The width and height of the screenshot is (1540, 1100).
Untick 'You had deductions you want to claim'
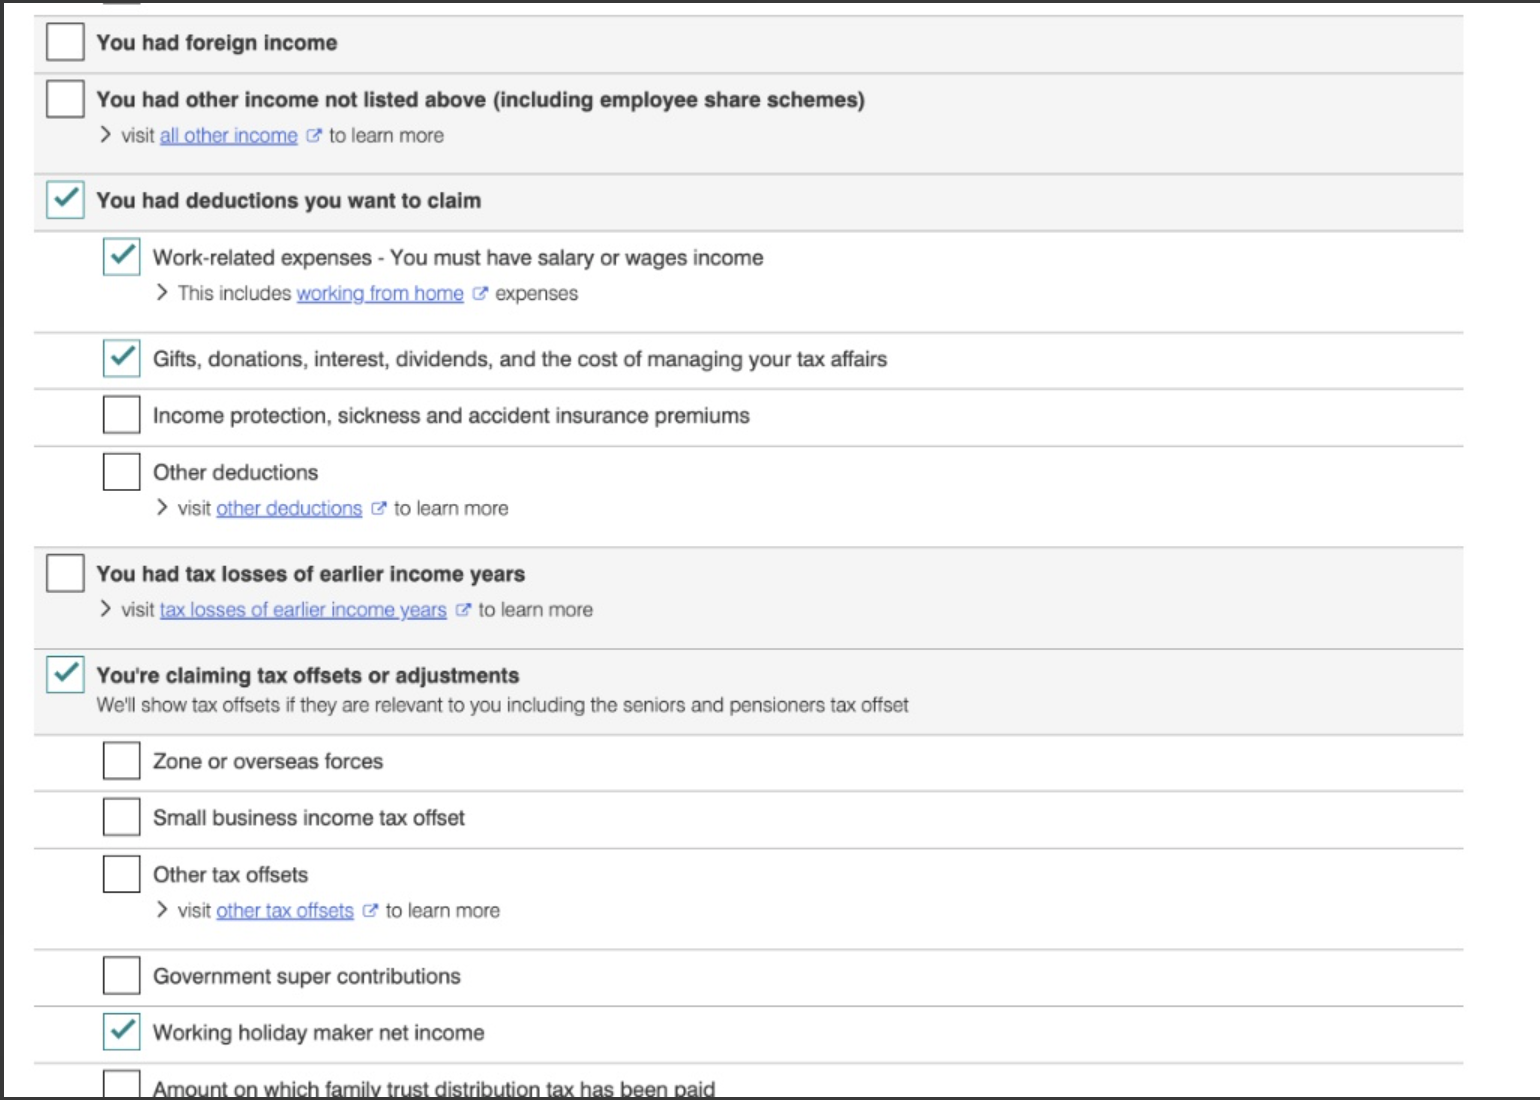[x=65, y=200]
